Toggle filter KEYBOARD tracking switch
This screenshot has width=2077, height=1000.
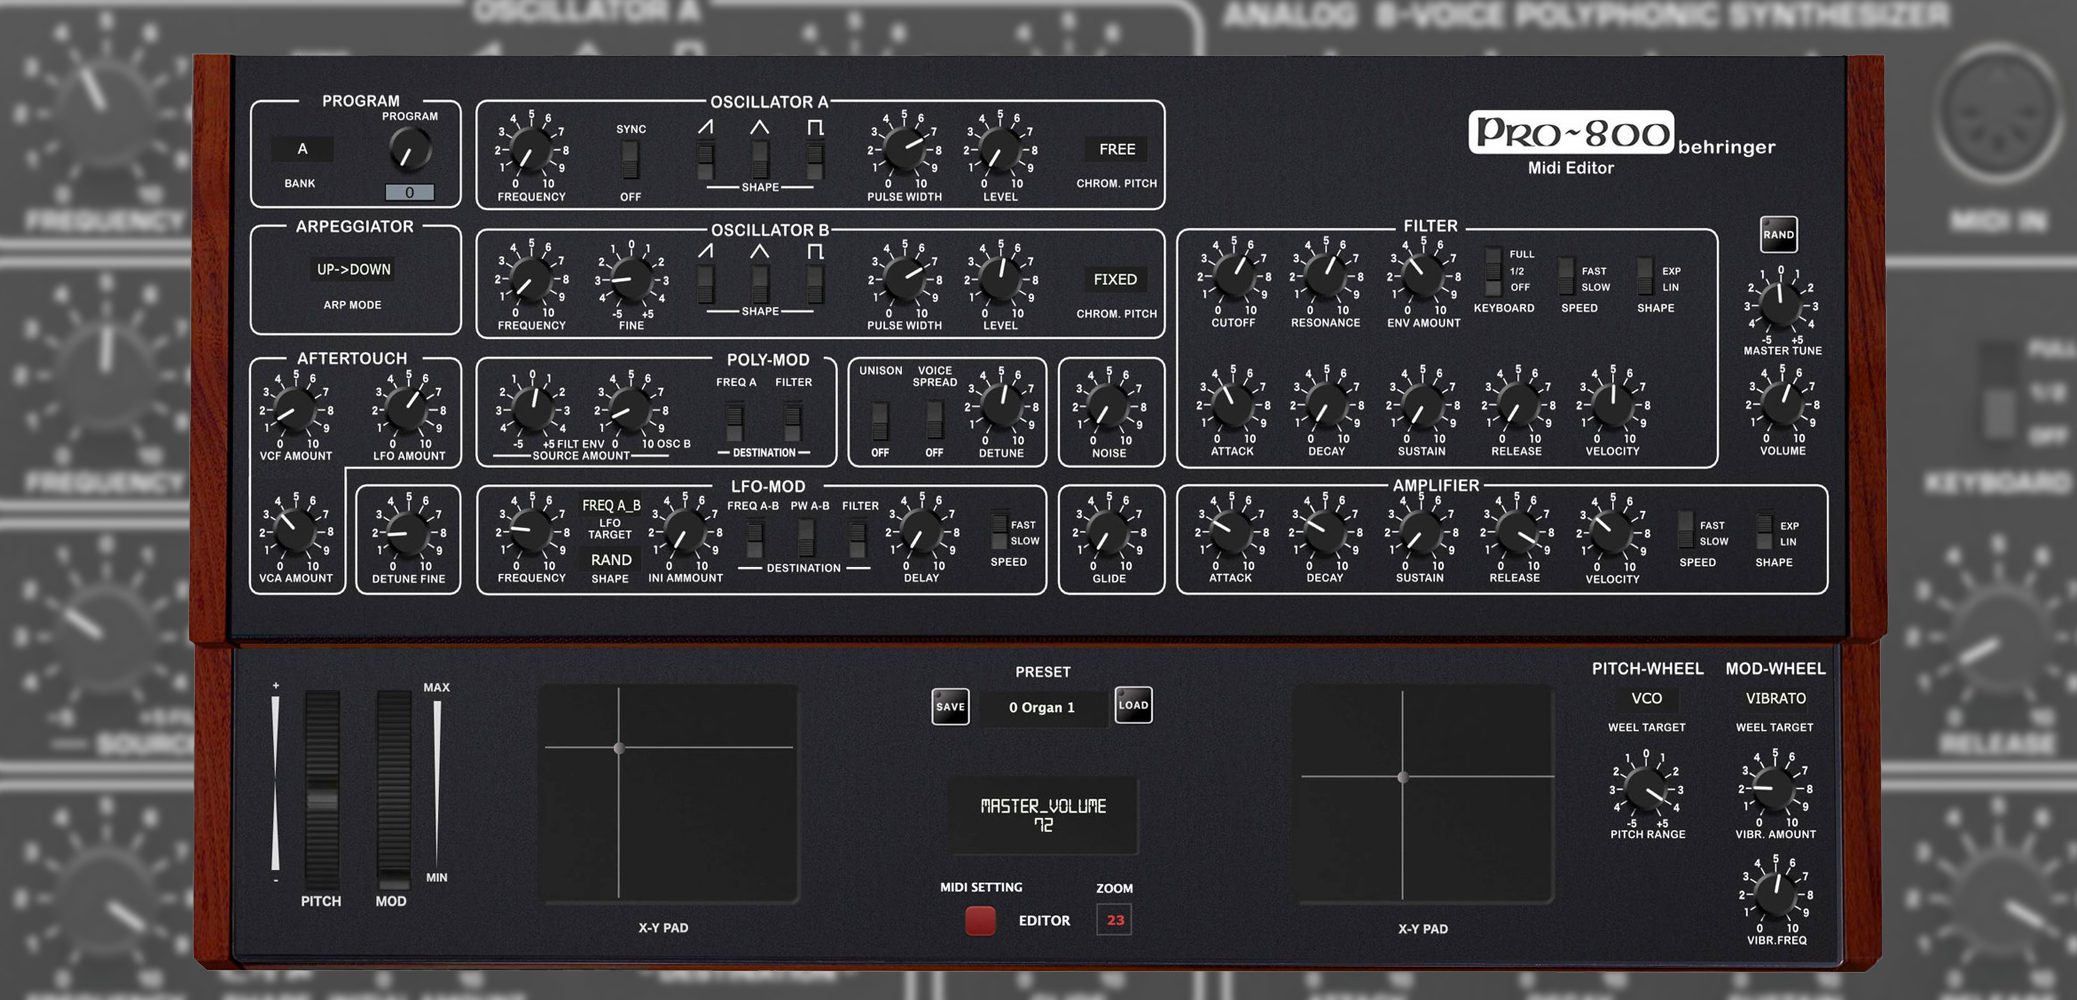(x=1493, y=270)
